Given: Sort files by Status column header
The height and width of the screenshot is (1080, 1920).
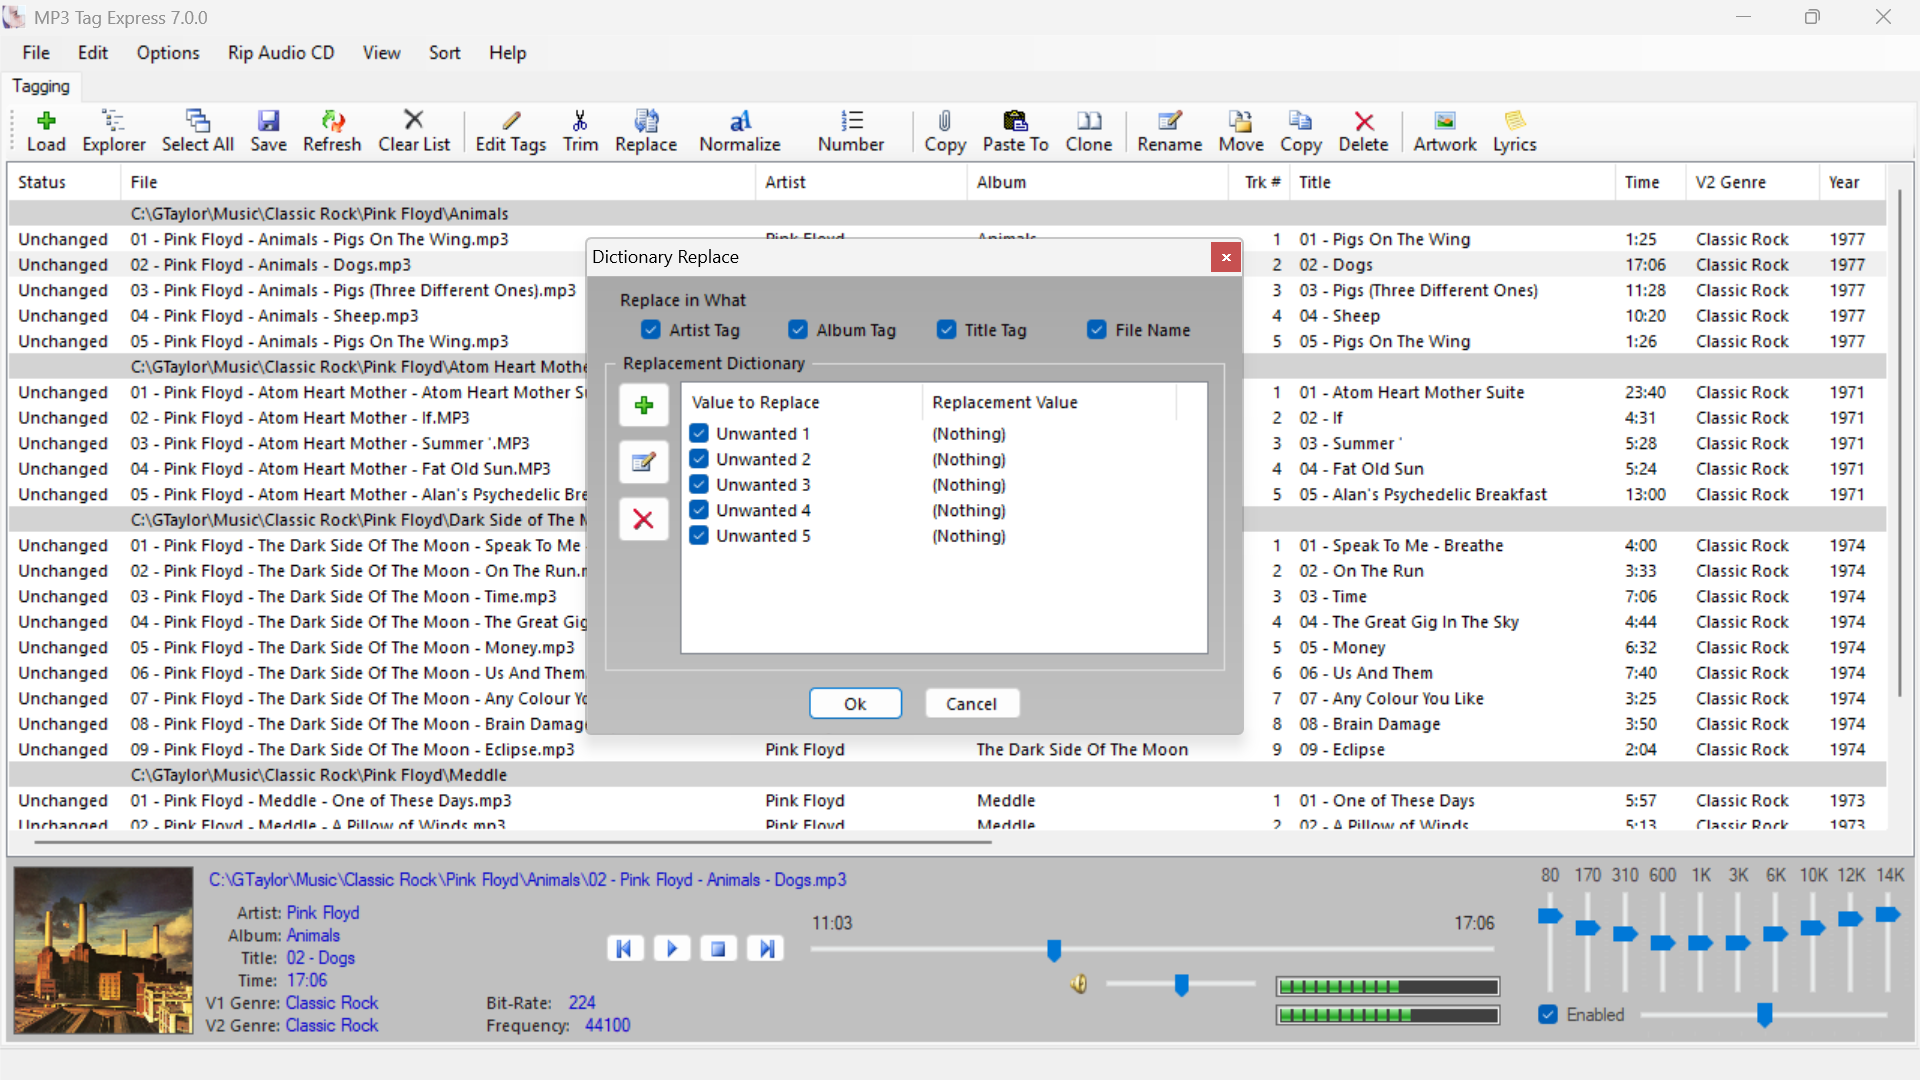Looking at the screenshot, I should coord(65,182).
